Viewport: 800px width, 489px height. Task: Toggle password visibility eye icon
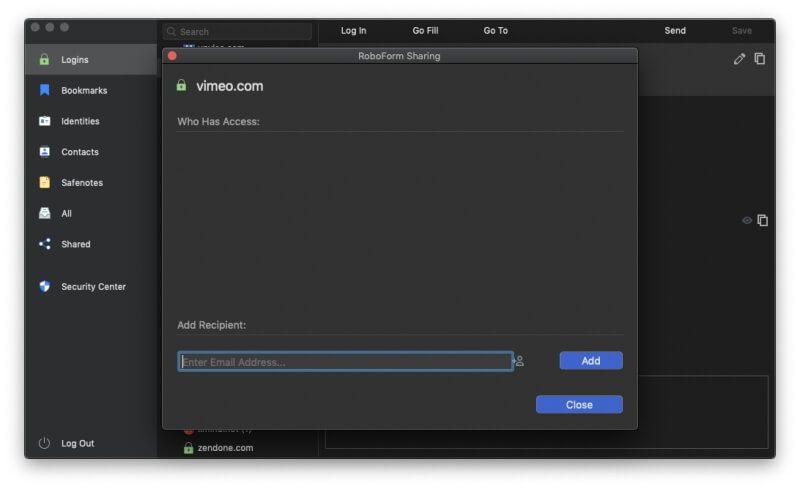[x=747, y=221]
